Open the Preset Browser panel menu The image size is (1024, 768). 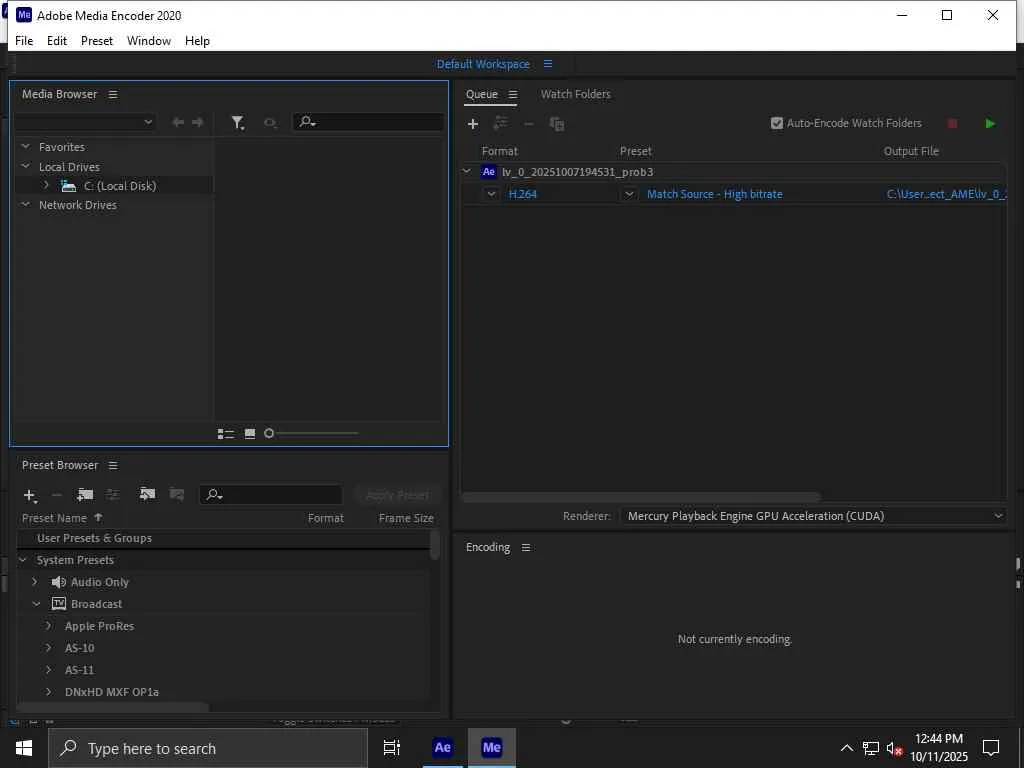pos(113,466)
